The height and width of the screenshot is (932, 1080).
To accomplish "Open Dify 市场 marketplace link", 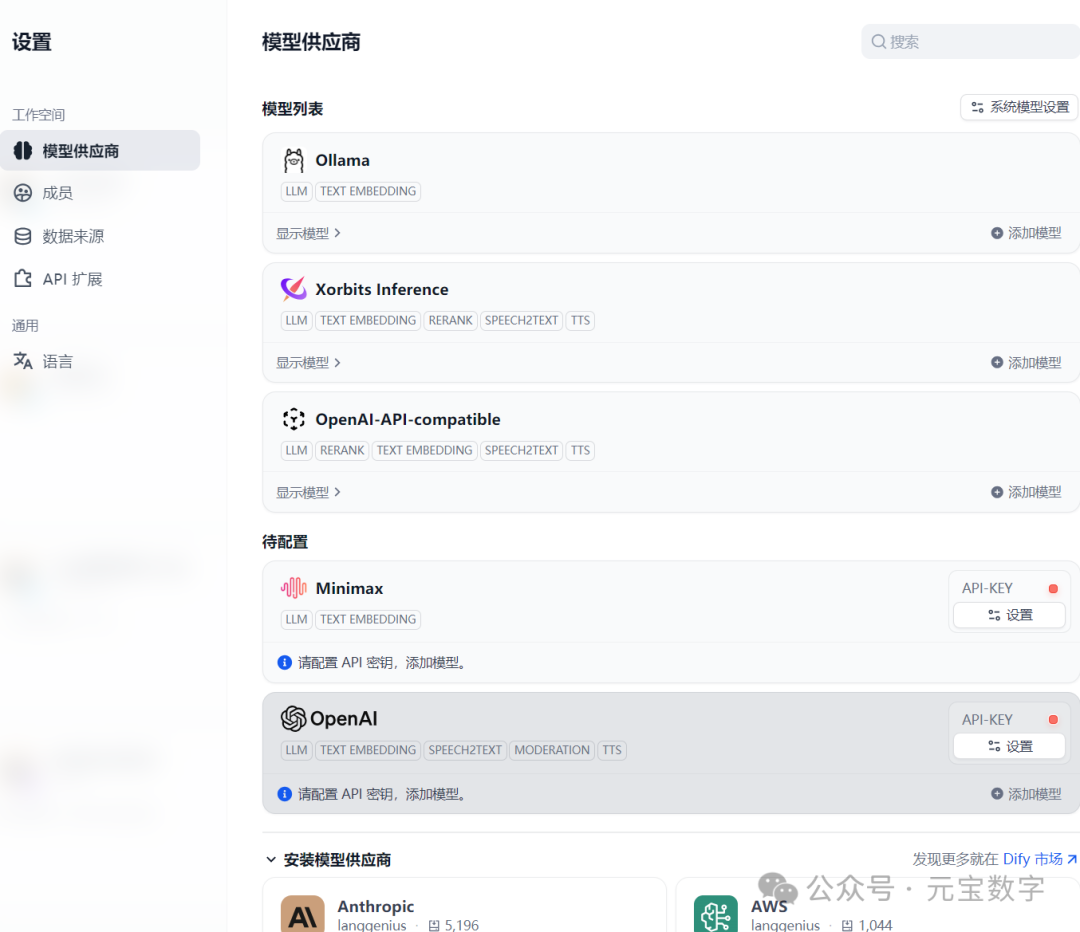I will (x=1039, y=859).
